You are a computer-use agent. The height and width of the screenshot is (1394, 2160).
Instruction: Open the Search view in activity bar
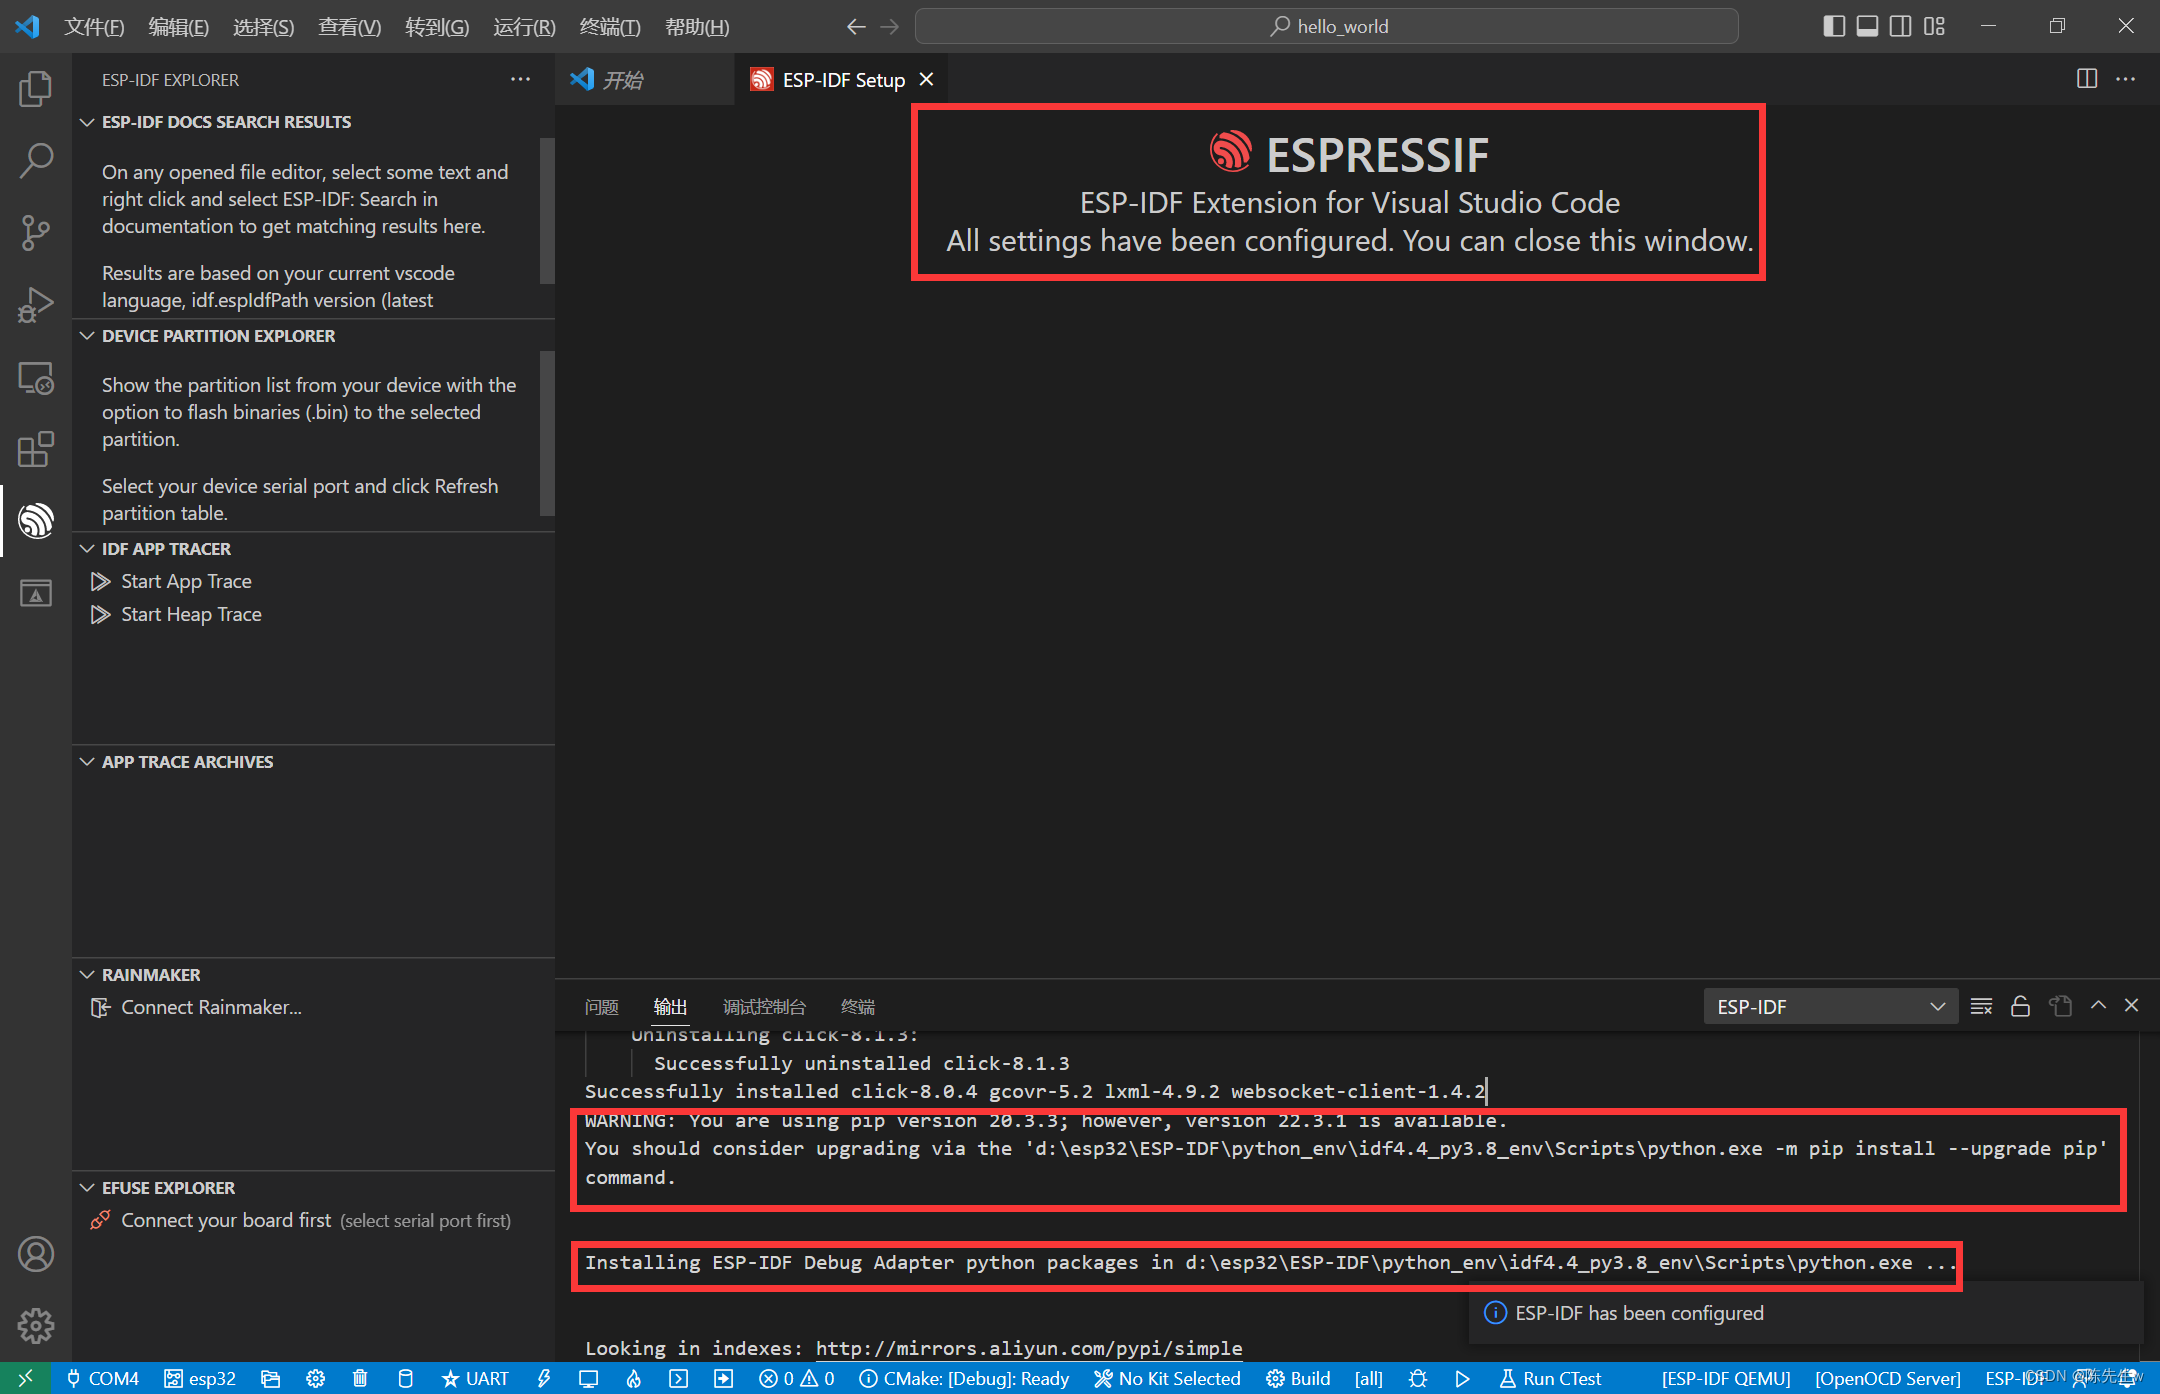point(36,160)
